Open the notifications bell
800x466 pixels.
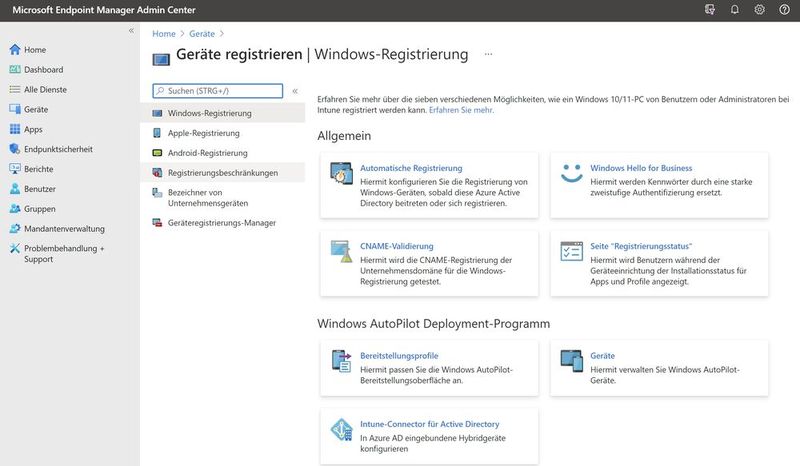point(735,10)
